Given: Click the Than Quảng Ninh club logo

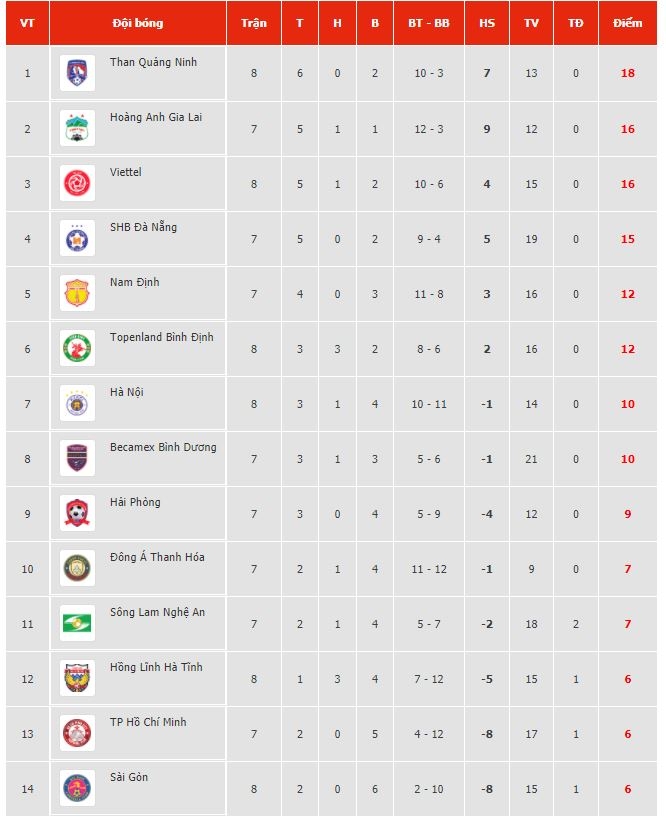Looking at the screenshot, I should point(77,73).
